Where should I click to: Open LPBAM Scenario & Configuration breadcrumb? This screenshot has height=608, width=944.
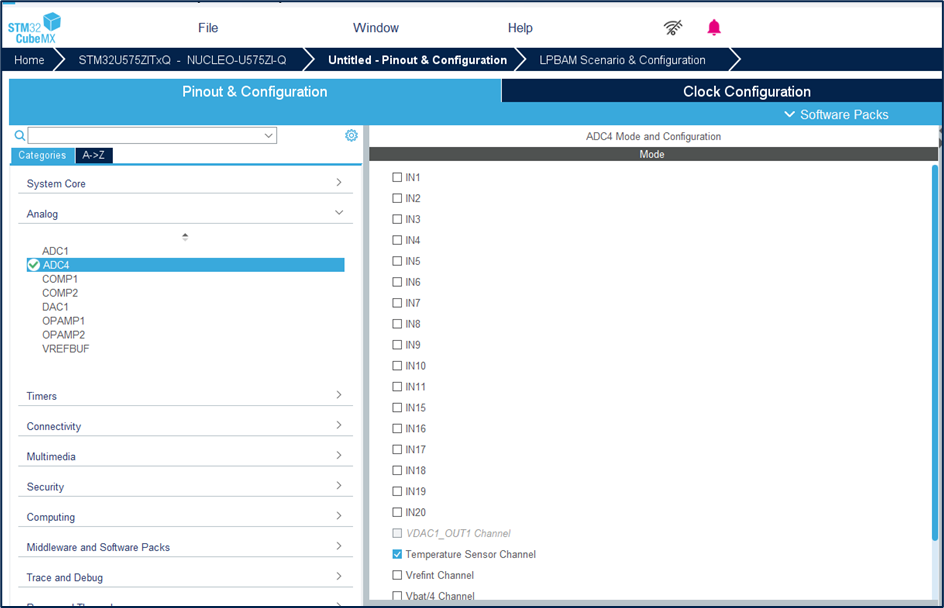pos(622,60)
